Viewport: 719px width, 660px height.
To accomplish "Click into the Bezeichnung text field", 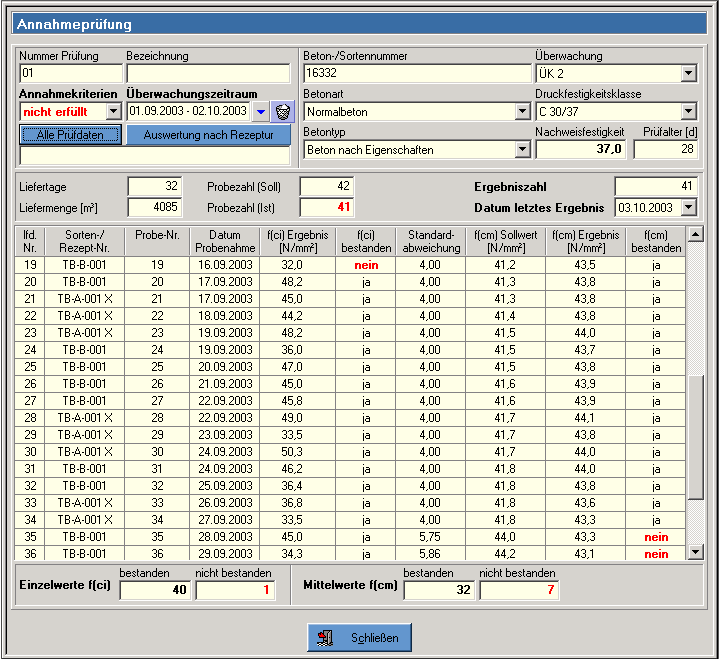I will (207, 73).
